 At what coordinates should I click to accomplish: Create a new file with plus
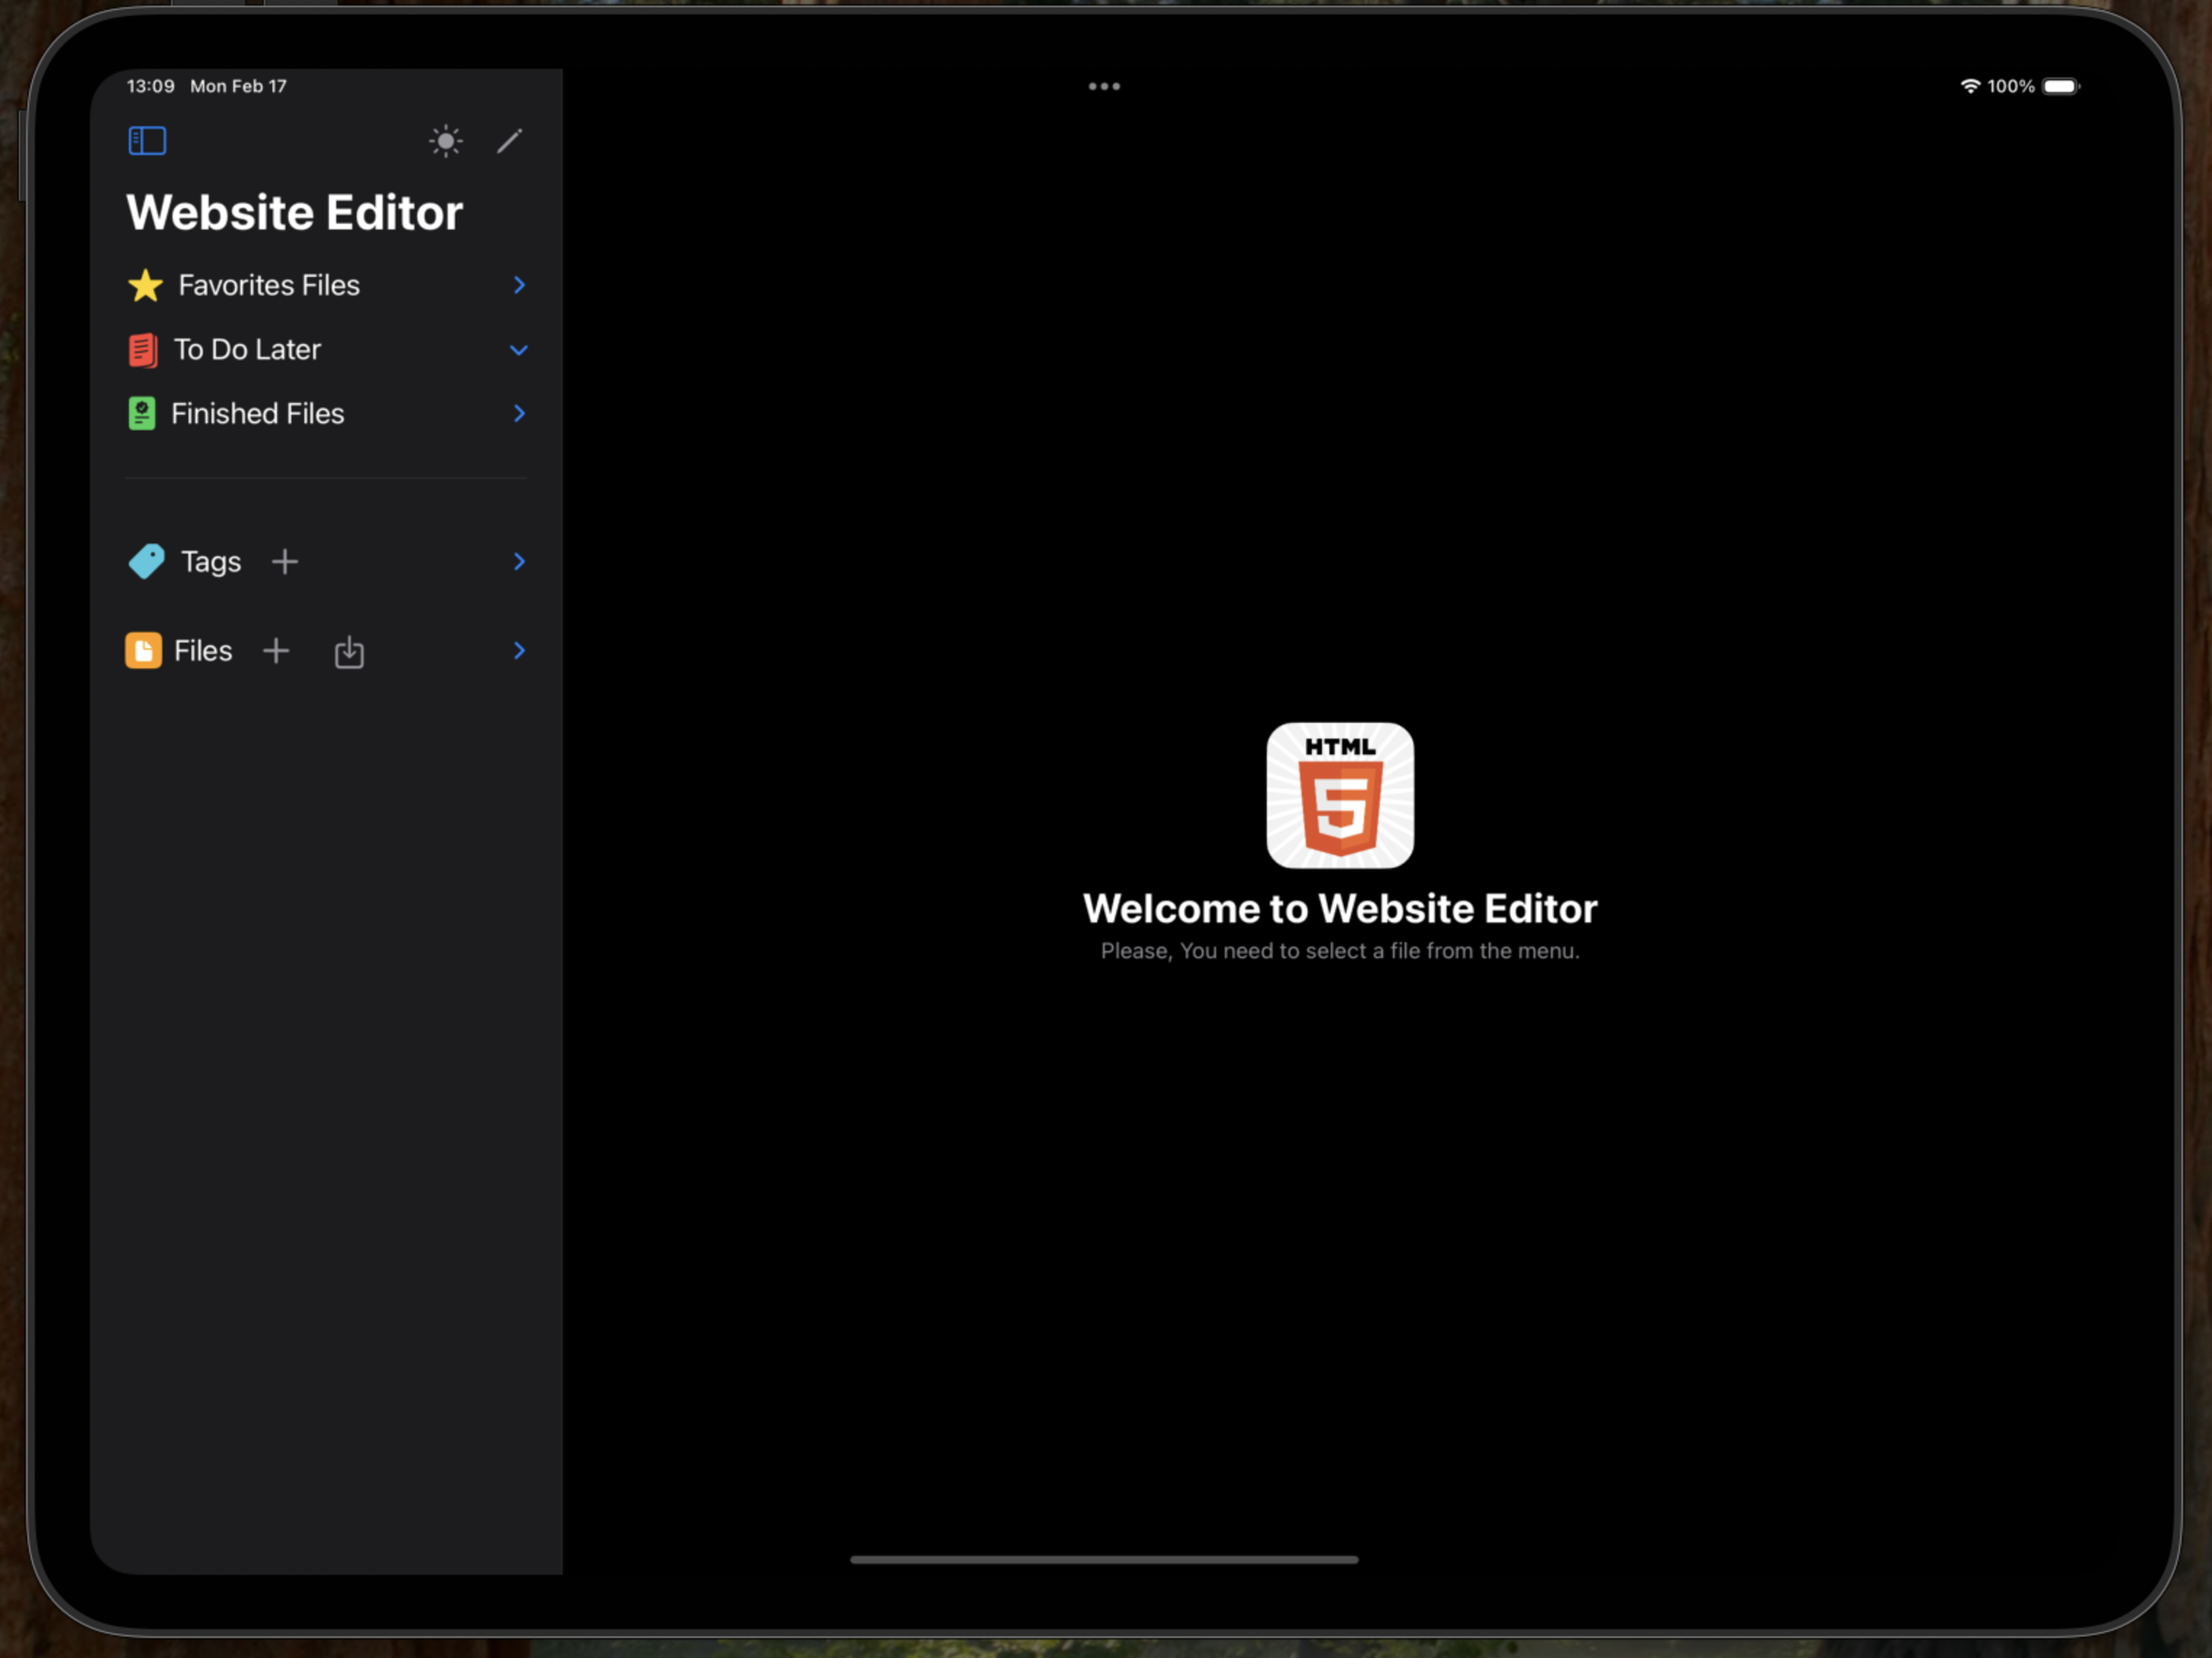coord(276,651)
